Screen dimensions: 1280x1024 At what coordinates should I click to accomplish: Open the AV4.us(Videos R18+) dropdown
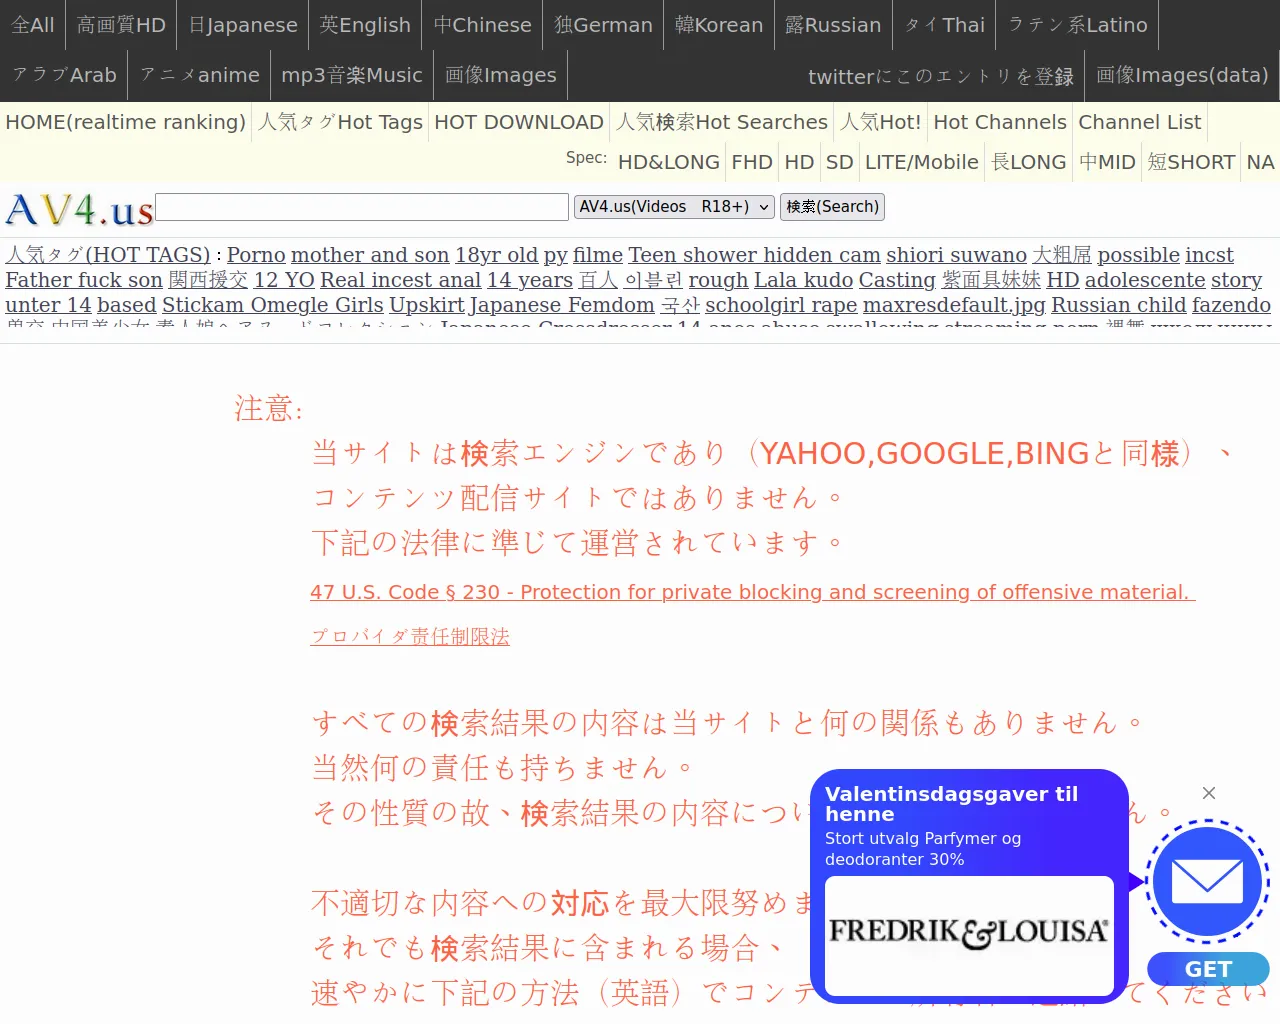tap(674, 207)
